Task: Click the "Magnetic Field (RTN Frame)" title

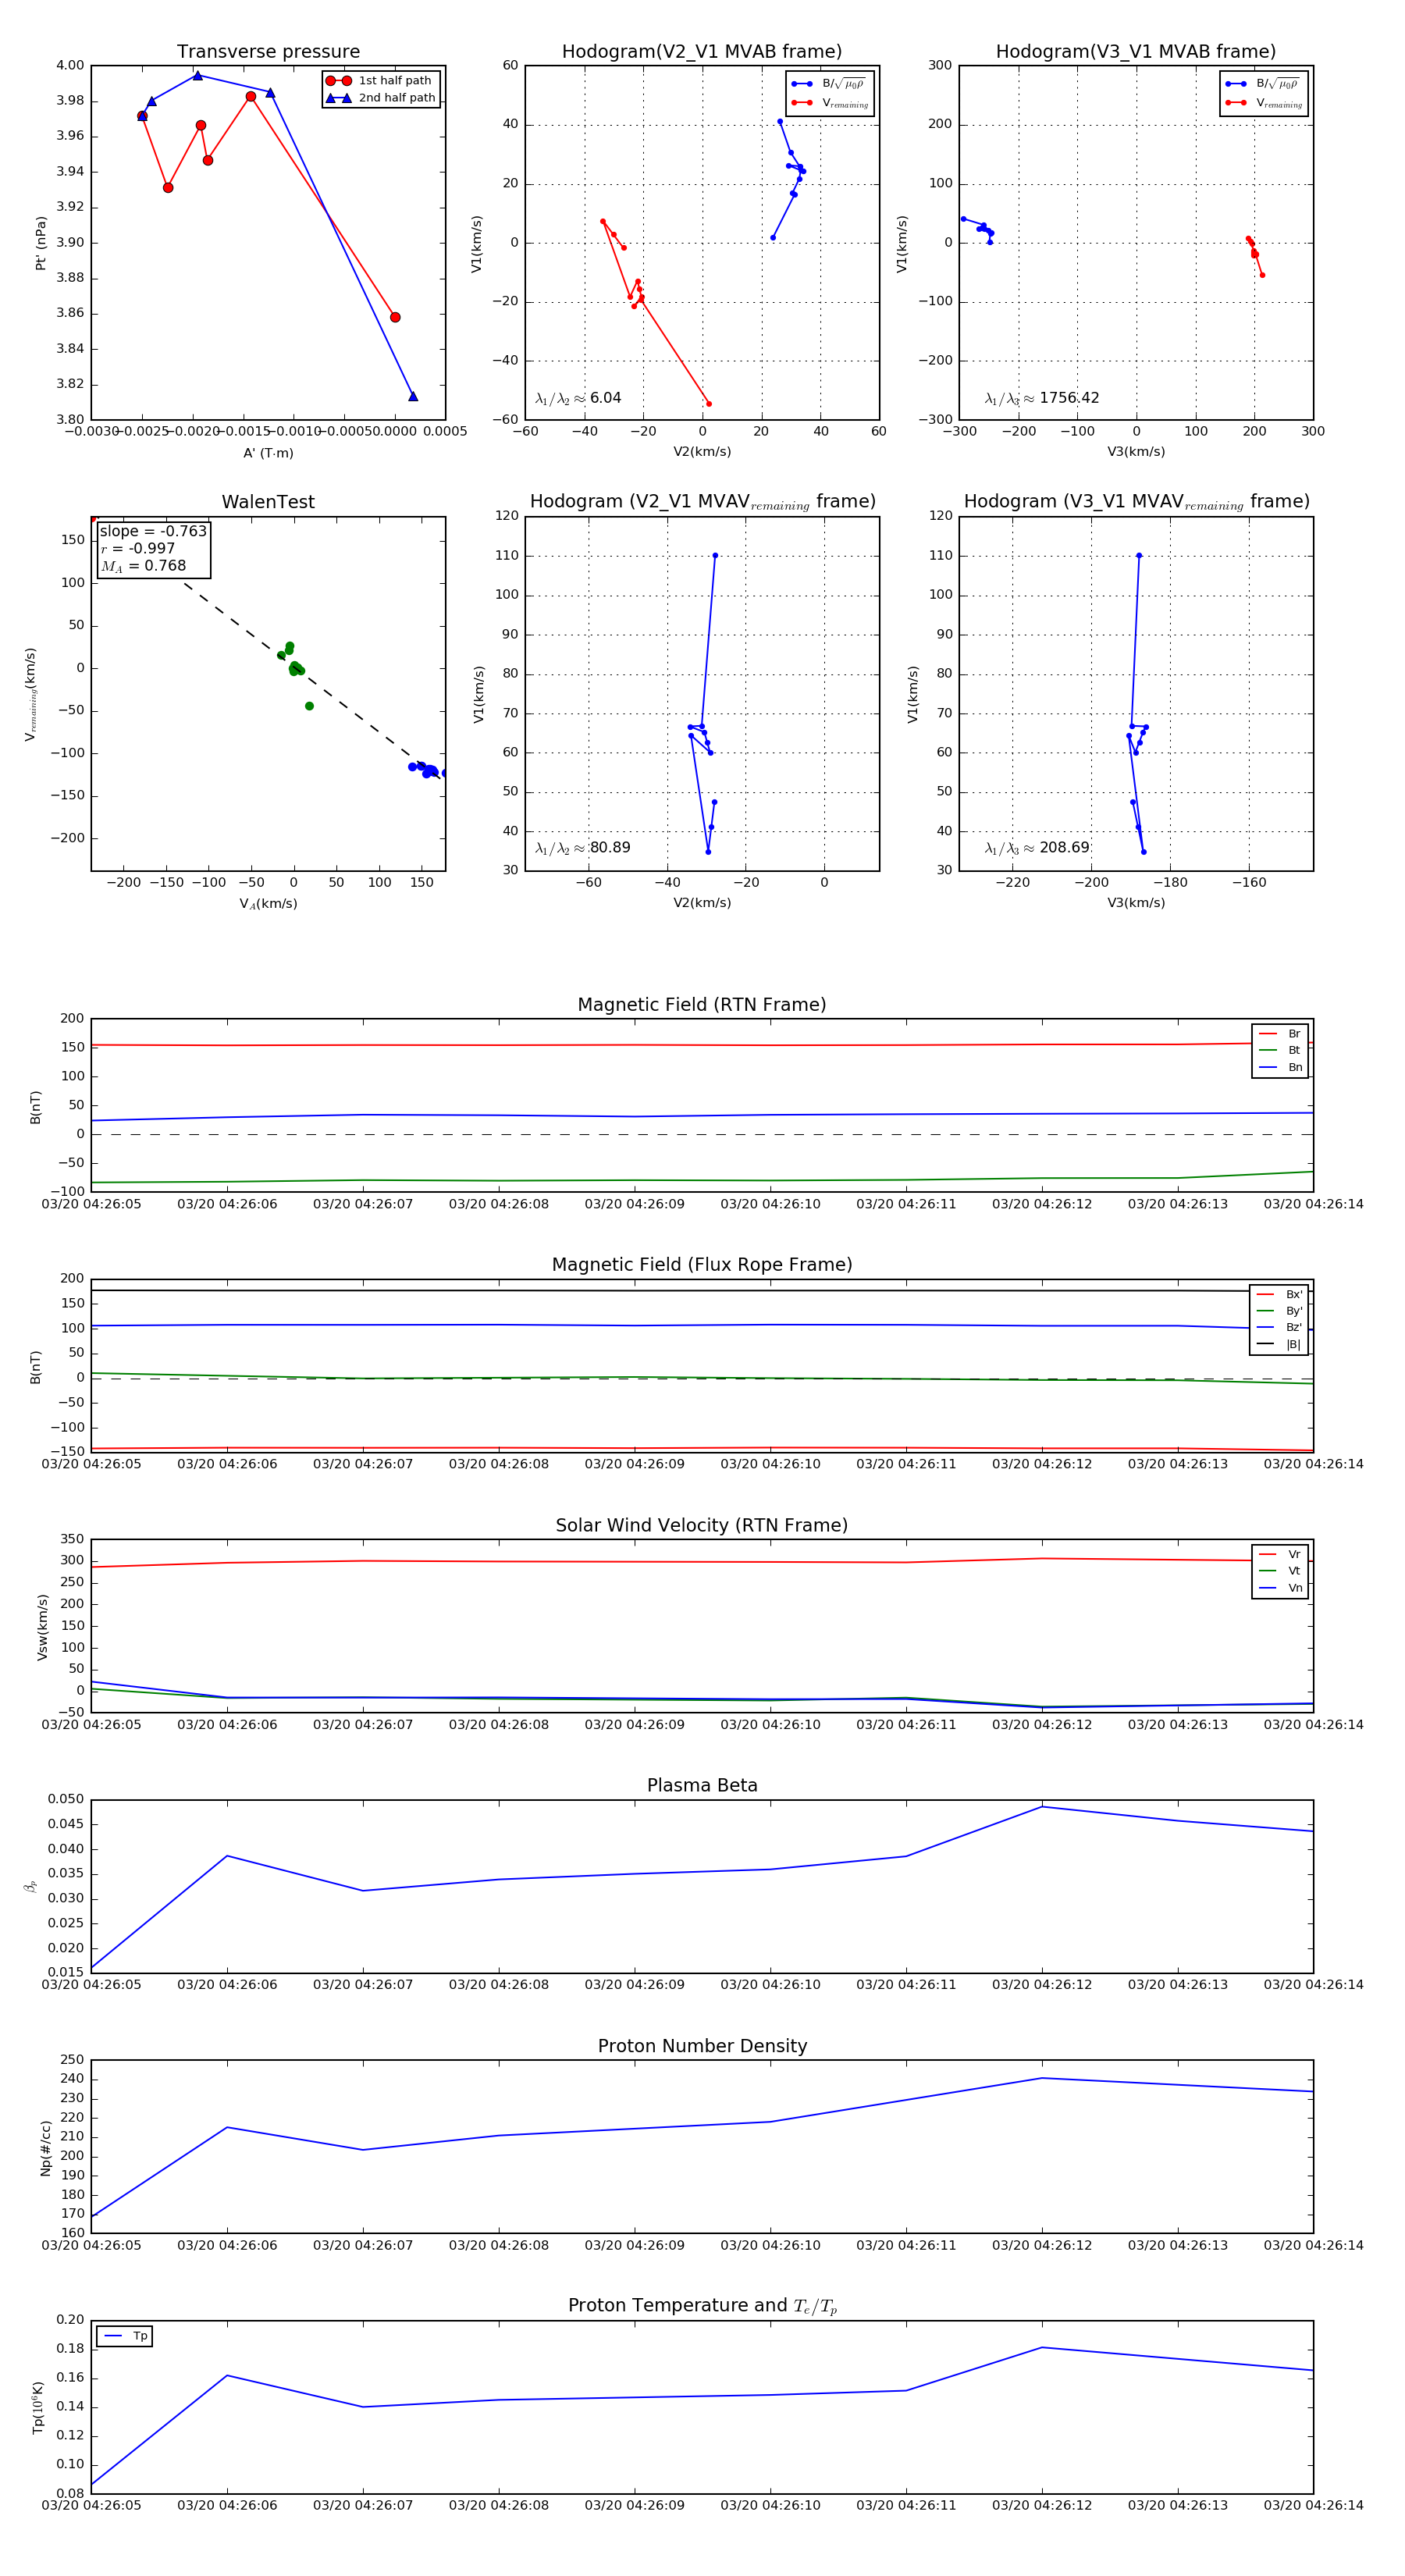Action: click(x=702, y=1005)
